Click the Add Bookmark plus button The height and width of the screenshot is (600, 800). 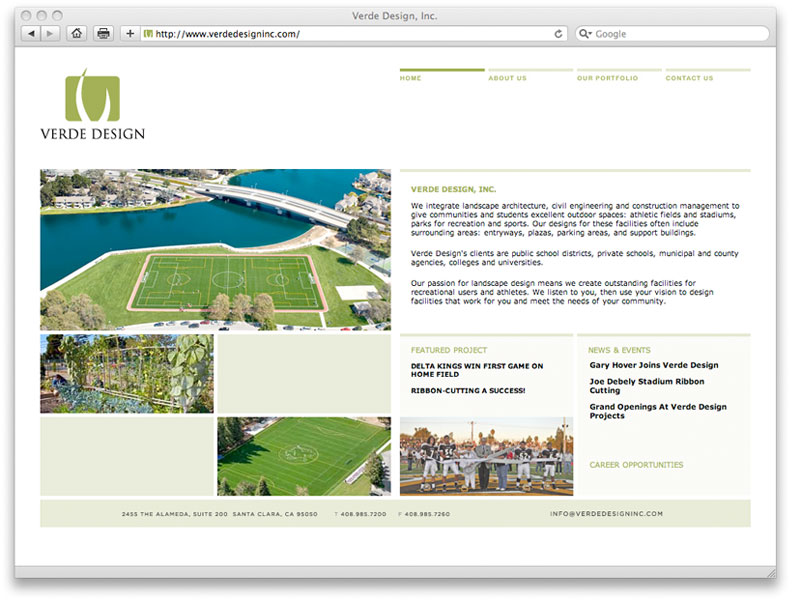click(x=130, y=34)
